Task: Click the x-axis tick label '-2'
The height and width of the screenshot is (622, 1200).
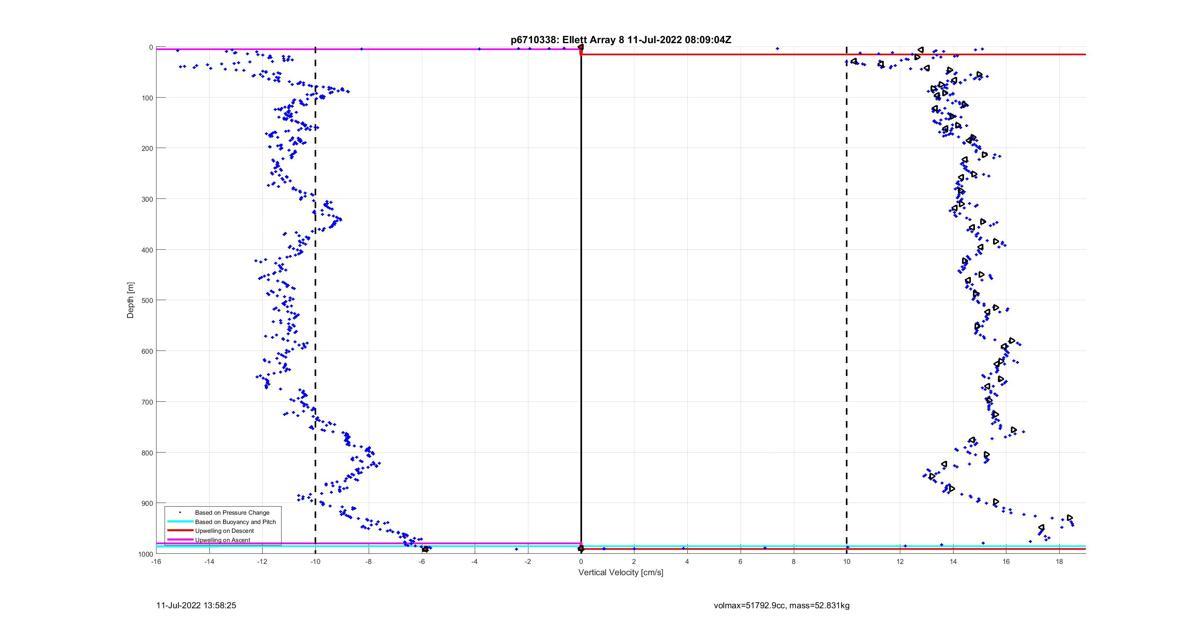Action: pos(528,562)
